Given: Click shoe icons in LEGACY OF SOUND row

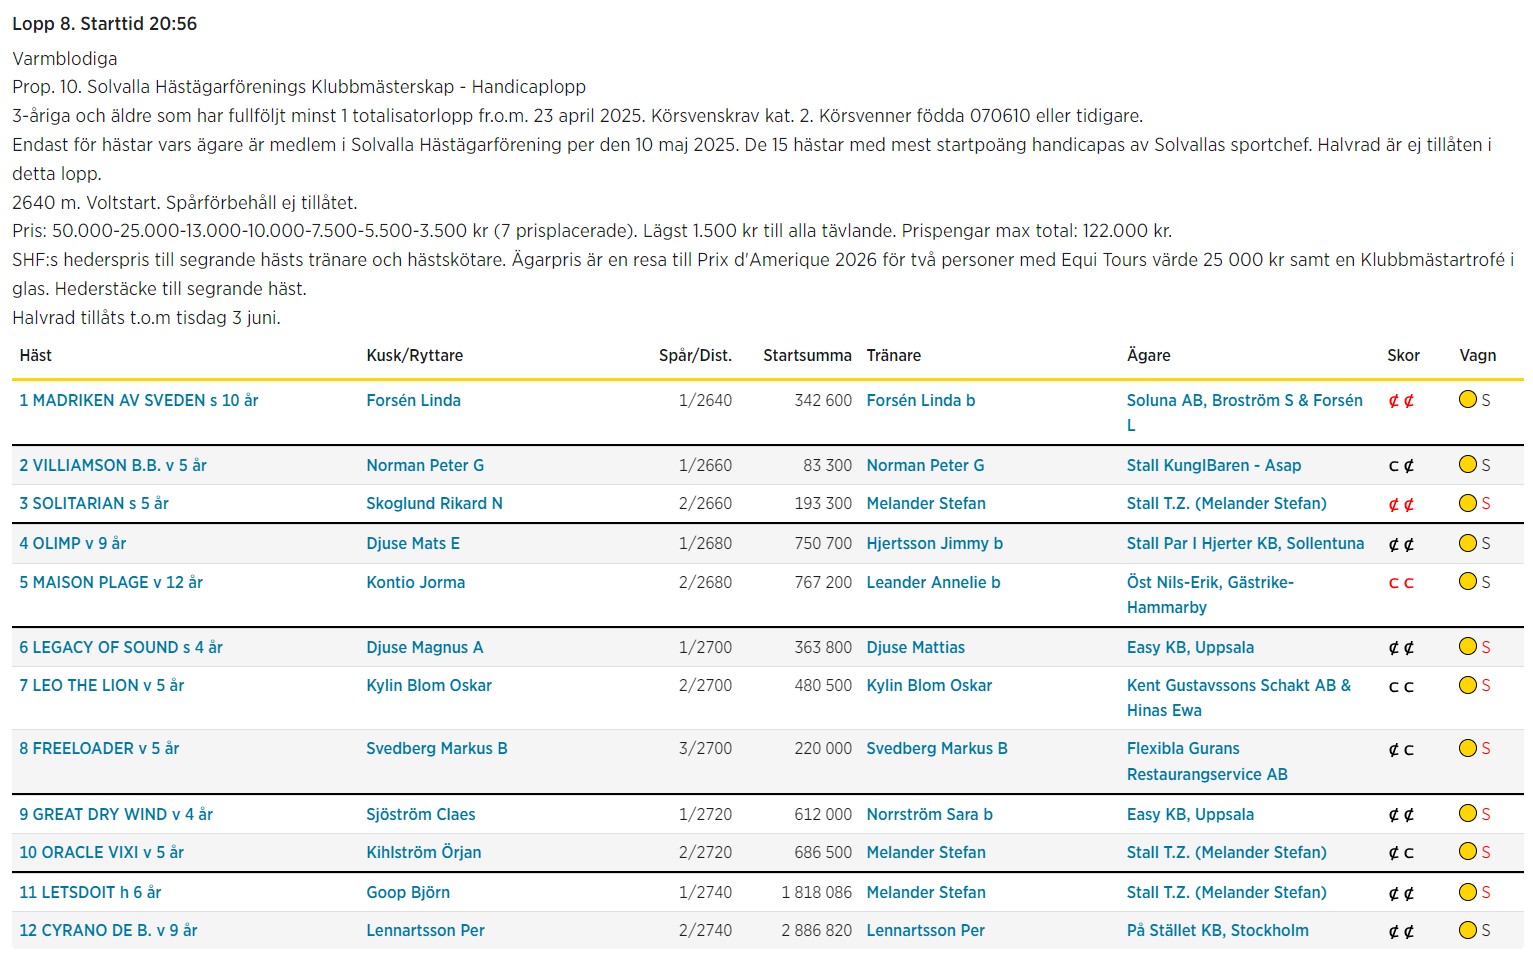Looking at the screenshot, I should (1401, 648).
